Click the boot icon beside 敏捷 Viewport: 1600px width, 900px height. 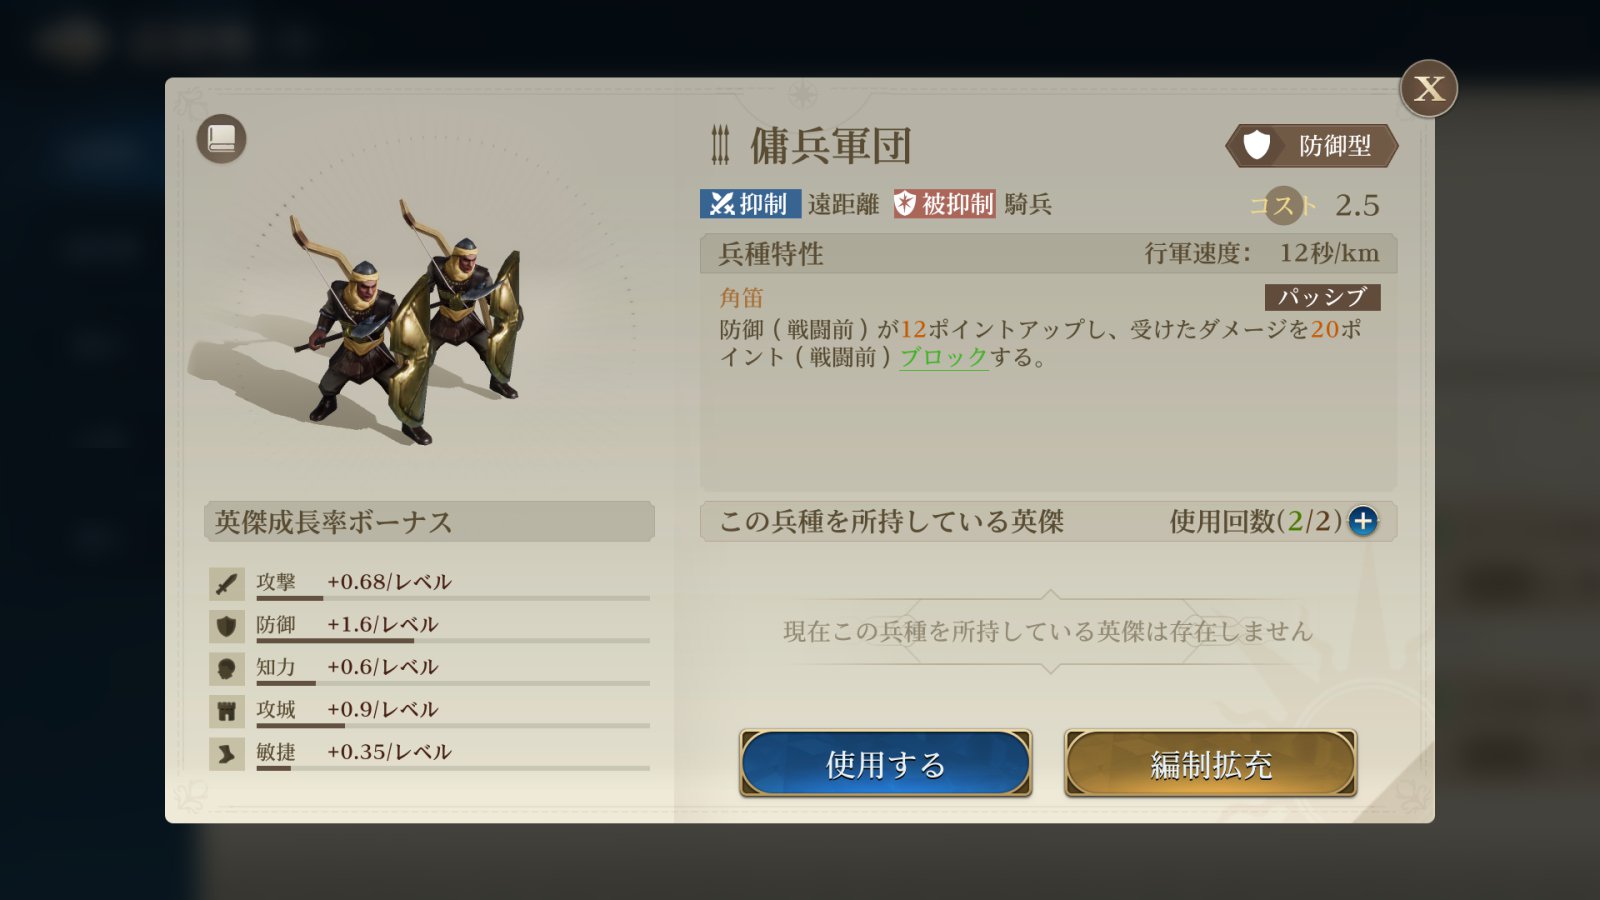227,754
